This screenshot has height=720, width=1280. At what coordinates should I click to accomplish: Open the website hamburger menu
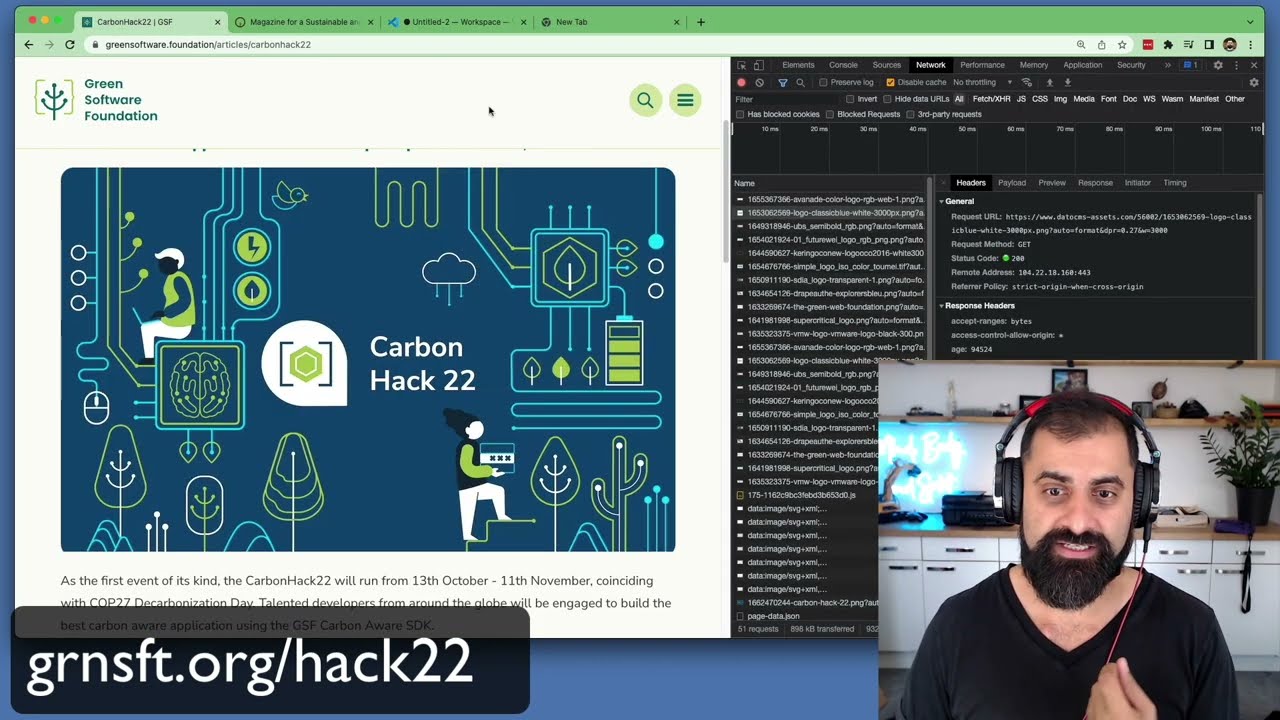[x=685, y=100]
